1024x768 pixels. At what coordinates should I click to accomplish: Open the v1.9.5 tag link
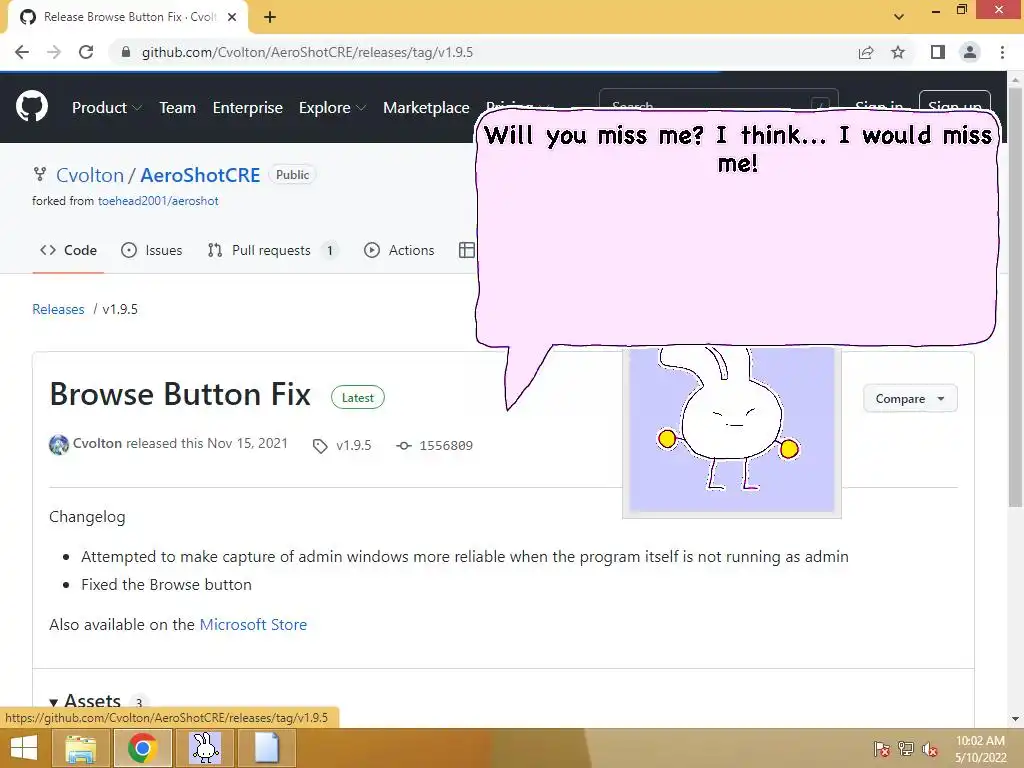[x=353, y=445]
